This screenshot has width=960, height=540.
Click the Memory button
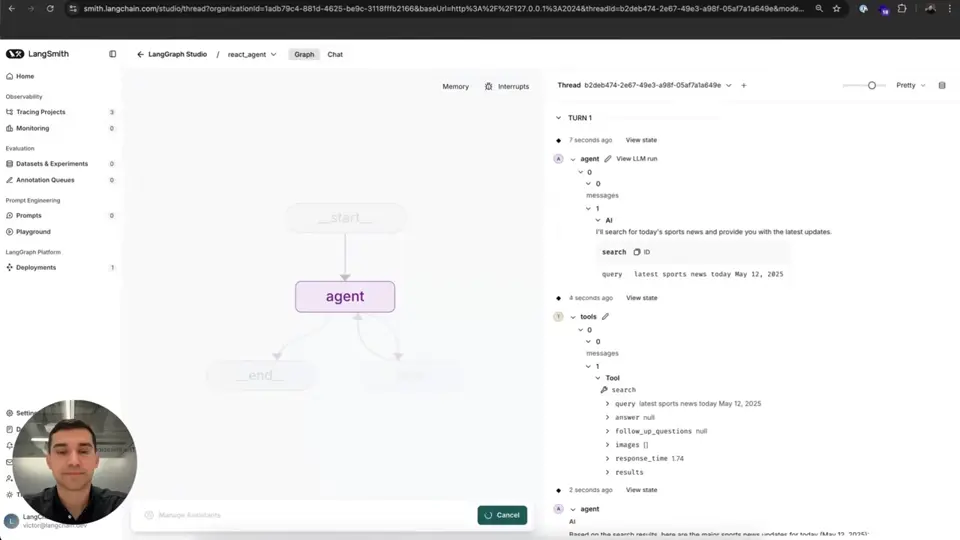(456, 86)
